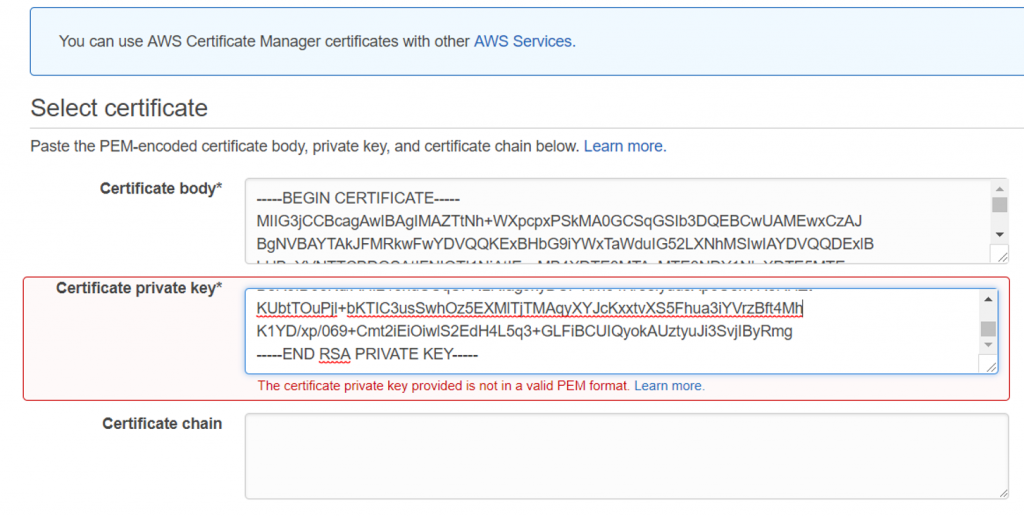Image resolution: width=1024 pixels, height=517 pixels.
Task: Open the AWS Services link
Action: [523, 41]
